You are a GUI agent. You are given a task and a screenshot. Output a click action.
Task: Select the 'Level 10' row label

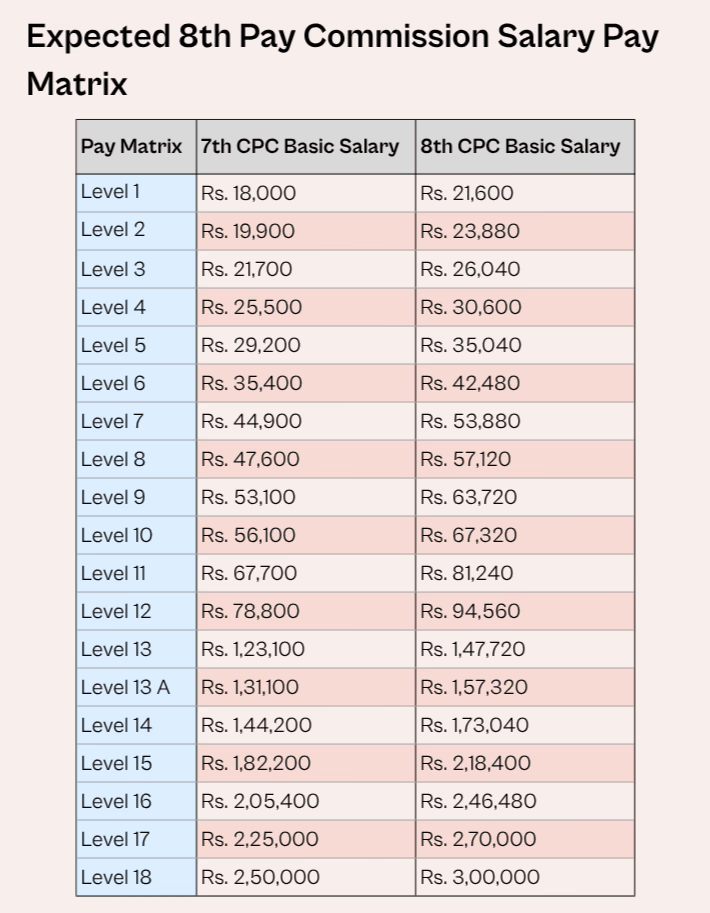click(117, 535)
